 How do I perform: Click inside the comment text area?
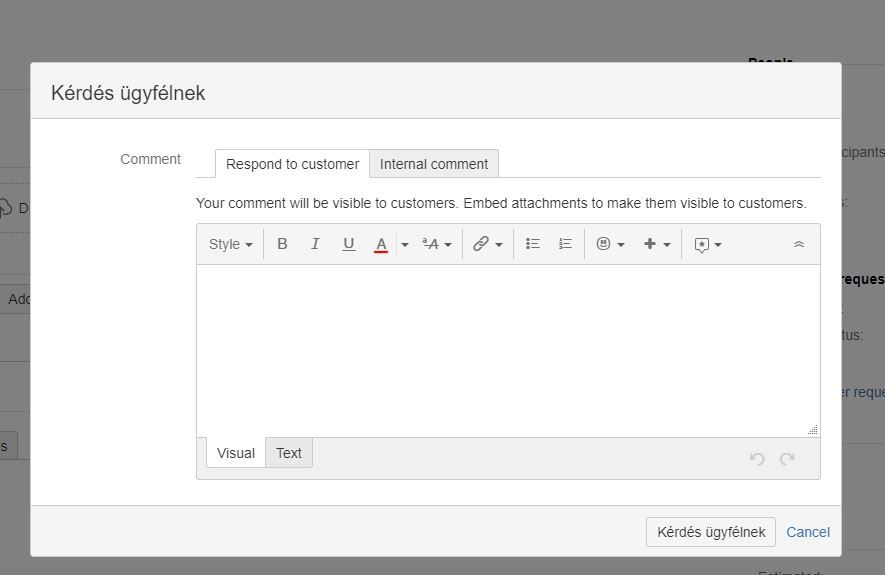(508, 350)
